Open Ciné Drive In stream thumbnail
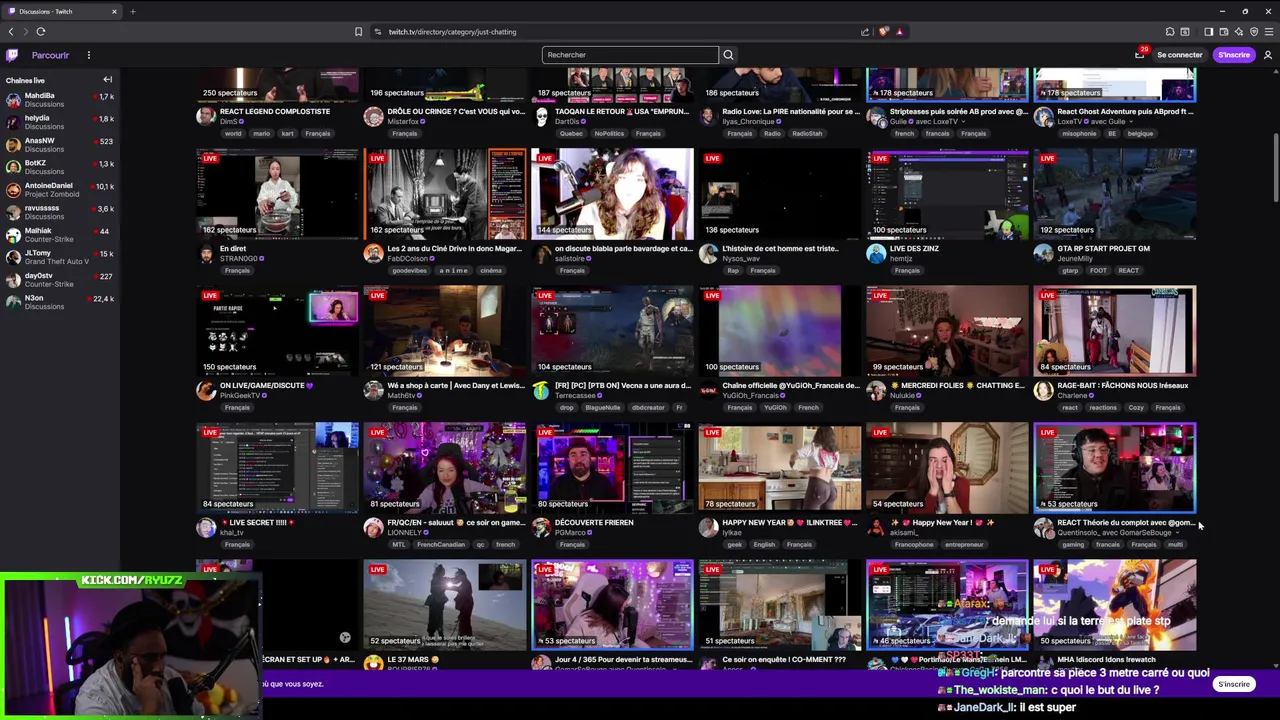 click(x=445, y=194)
